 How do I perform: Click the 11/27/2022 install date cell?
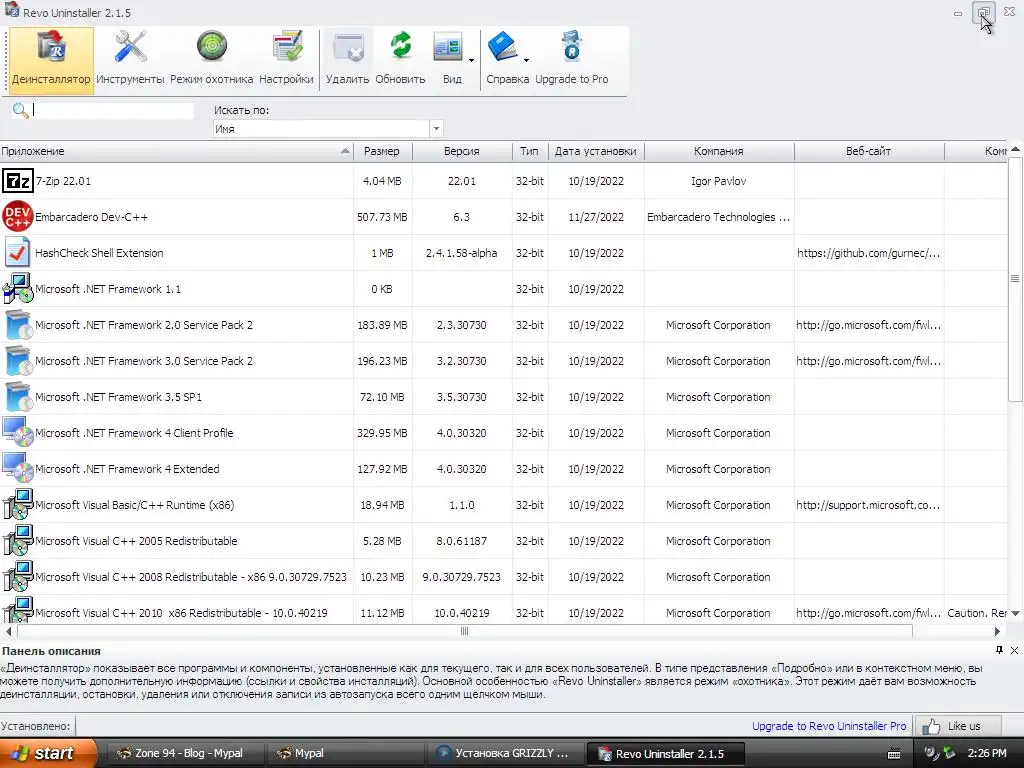click(x=596, y=217)
